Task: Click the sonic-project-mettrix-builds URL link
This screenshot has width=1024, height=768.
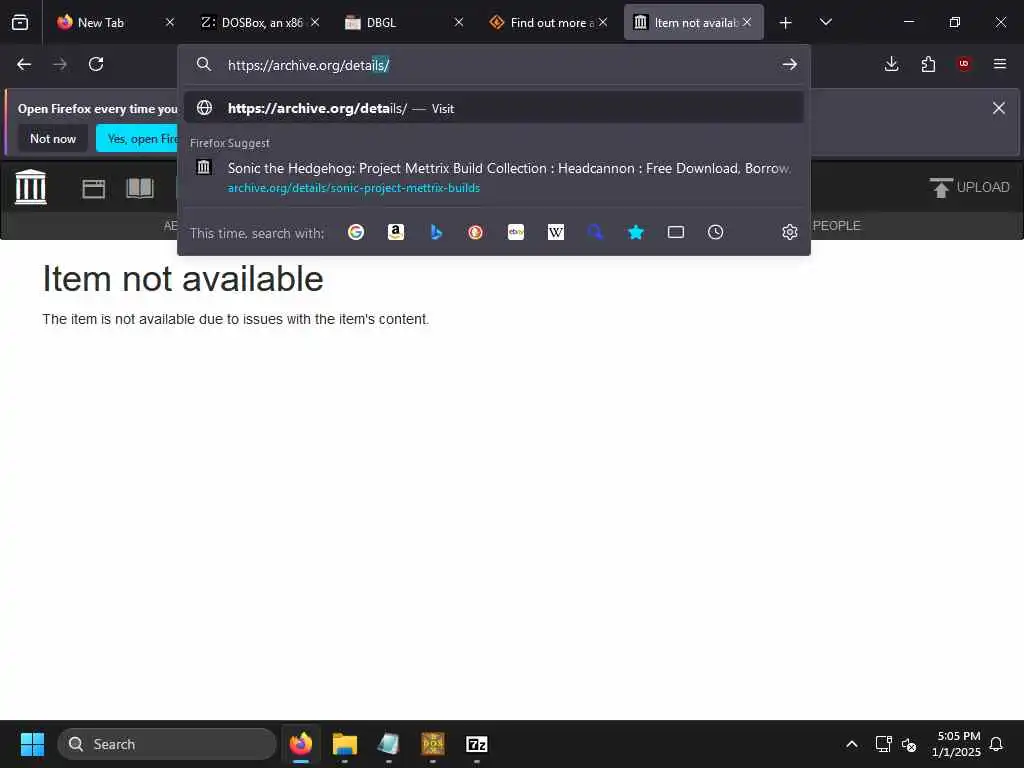Action: pyautogui.click(x=354, y=188)
